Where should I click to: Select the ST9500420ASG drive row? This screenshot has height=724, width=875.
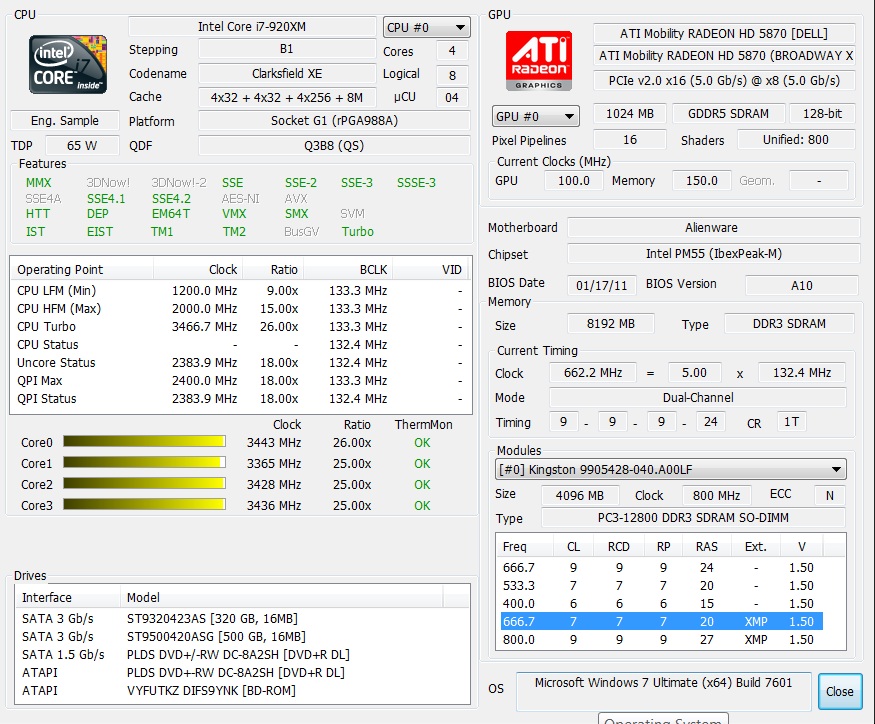click(242, 636)
